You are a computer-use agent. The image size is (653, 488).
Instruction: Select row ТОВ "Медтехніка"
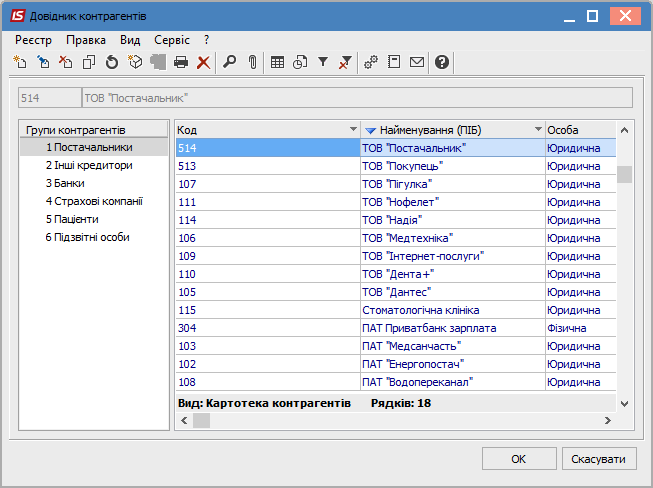tap(396, 238)
